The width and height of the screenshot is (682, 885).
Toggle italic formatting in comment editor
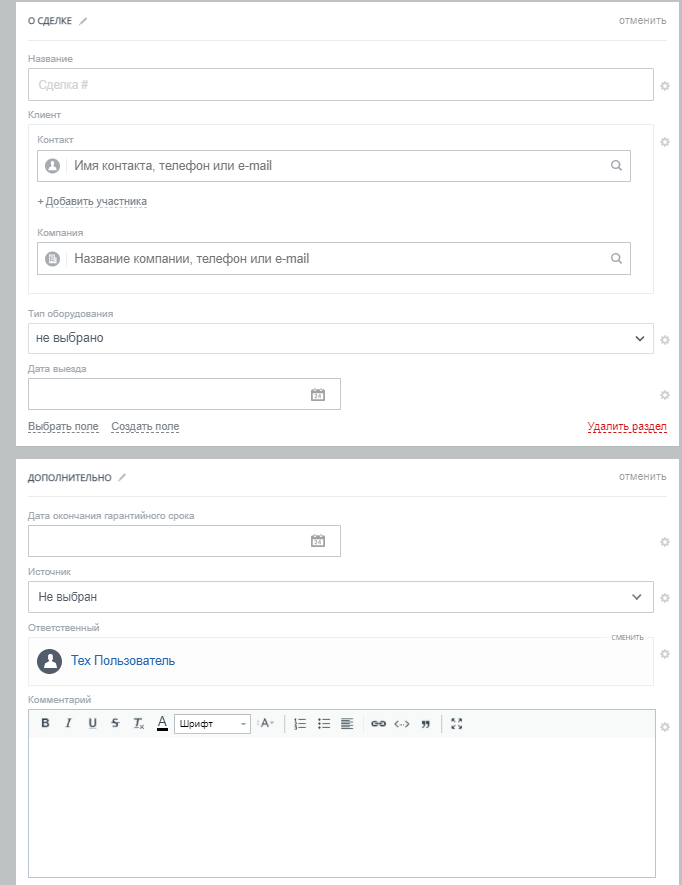68,724
